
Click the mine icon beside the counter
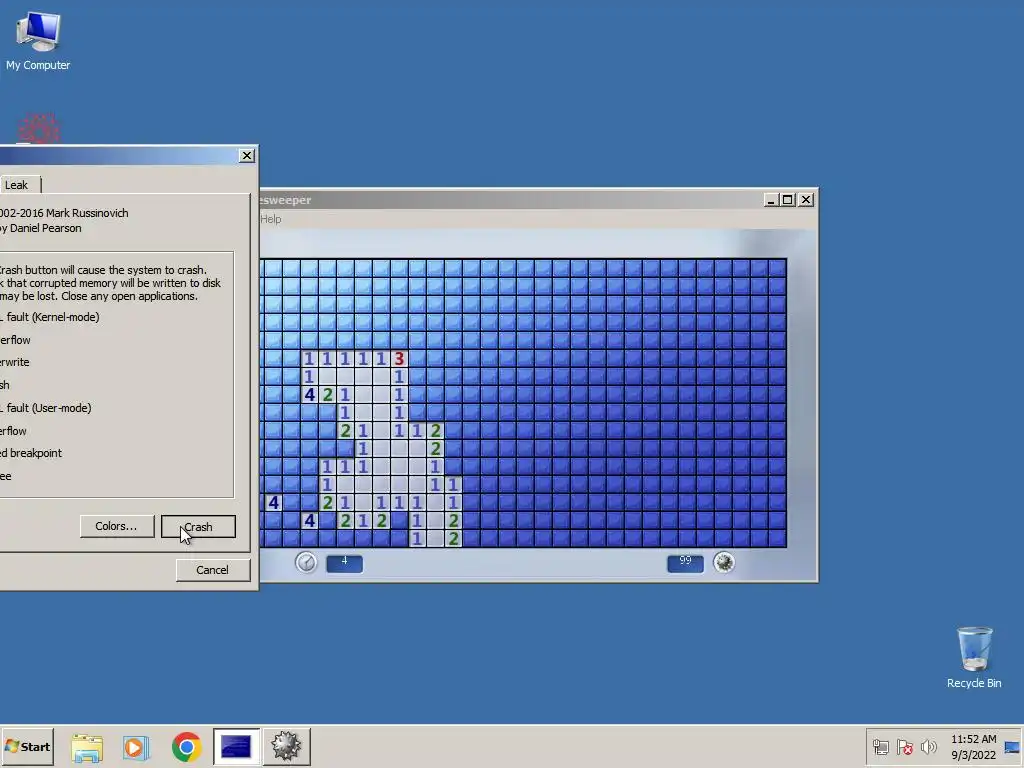click(x=724, y=562)
